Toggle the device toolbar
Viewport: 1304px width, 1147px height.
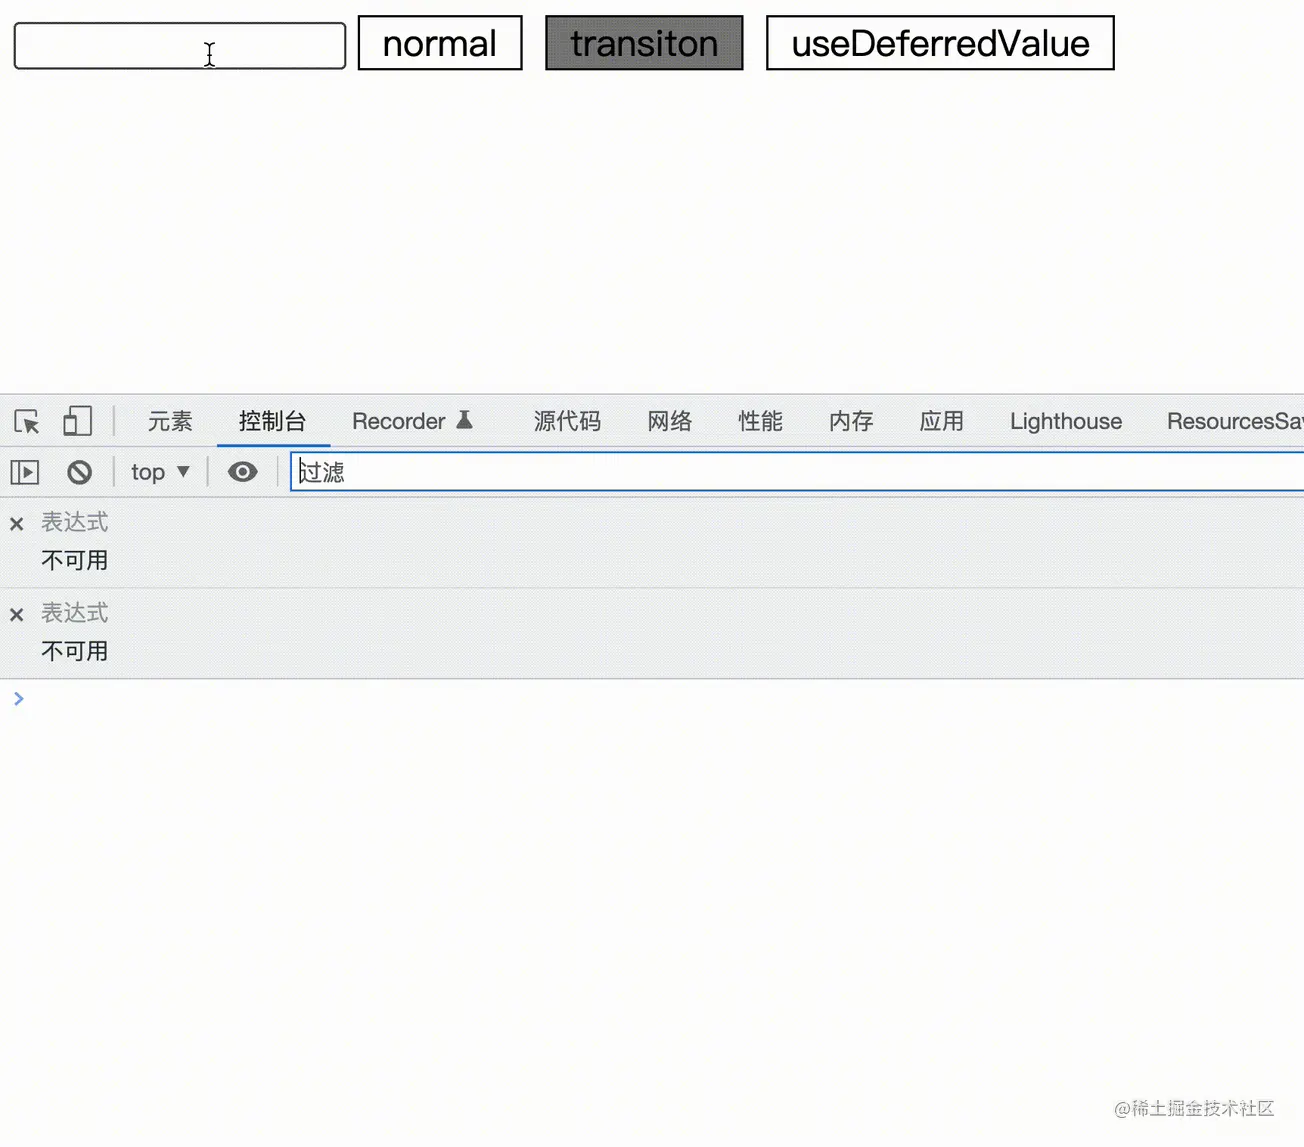(x=78, y=421)
